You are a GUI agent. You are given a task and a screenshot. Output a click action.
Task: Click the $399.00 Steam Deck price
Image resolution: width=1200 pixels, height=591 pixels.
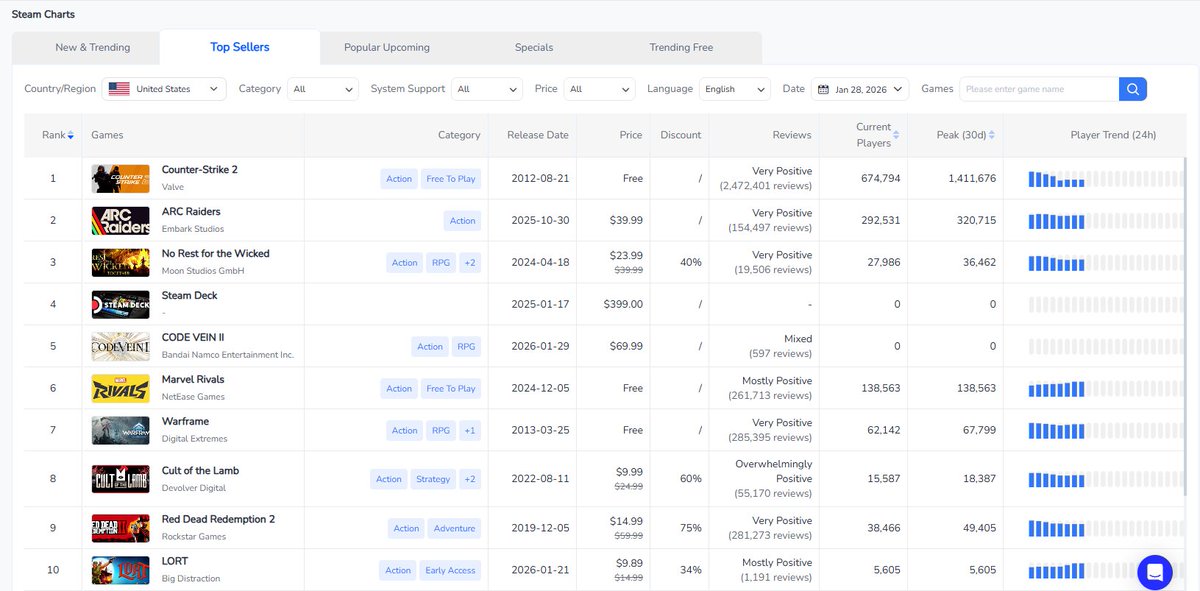point(623,305)
